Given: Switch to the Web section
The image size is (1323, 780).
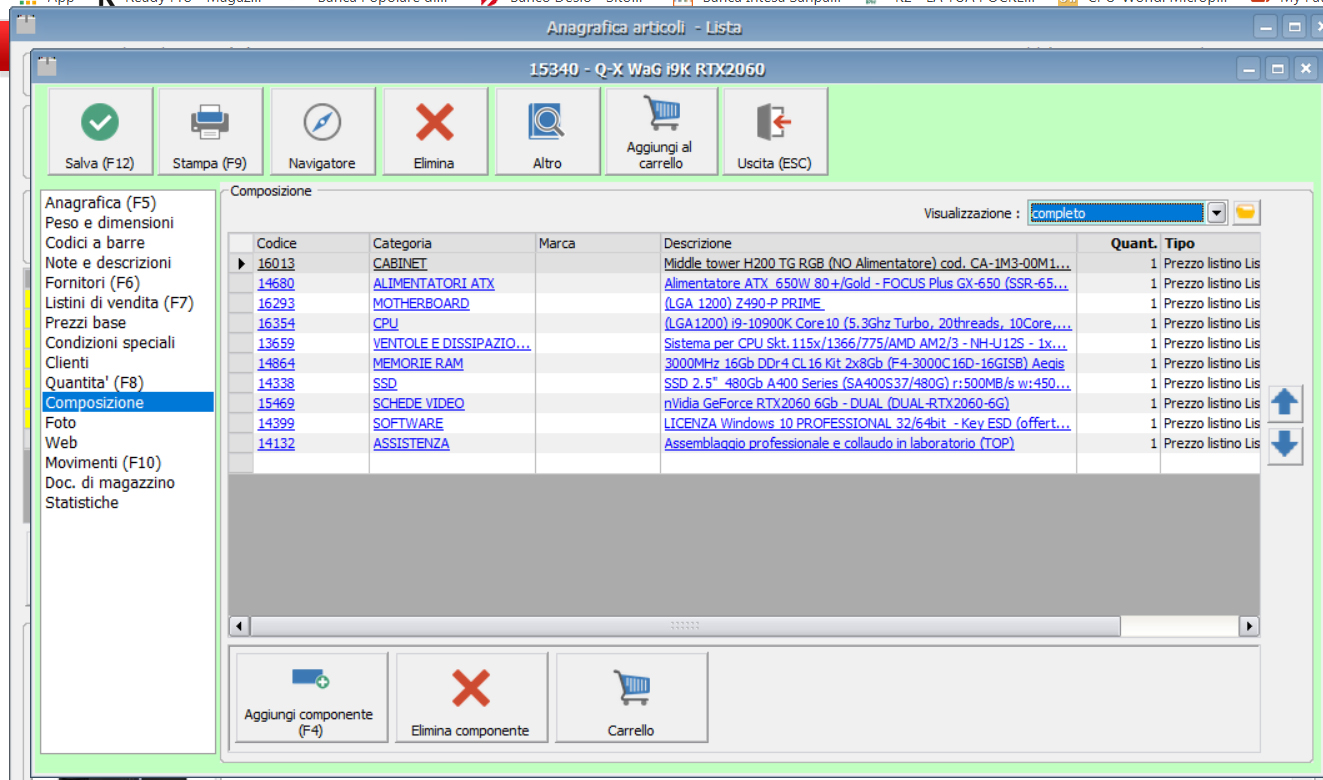Looking at the screenshot, I should (61, 443).
